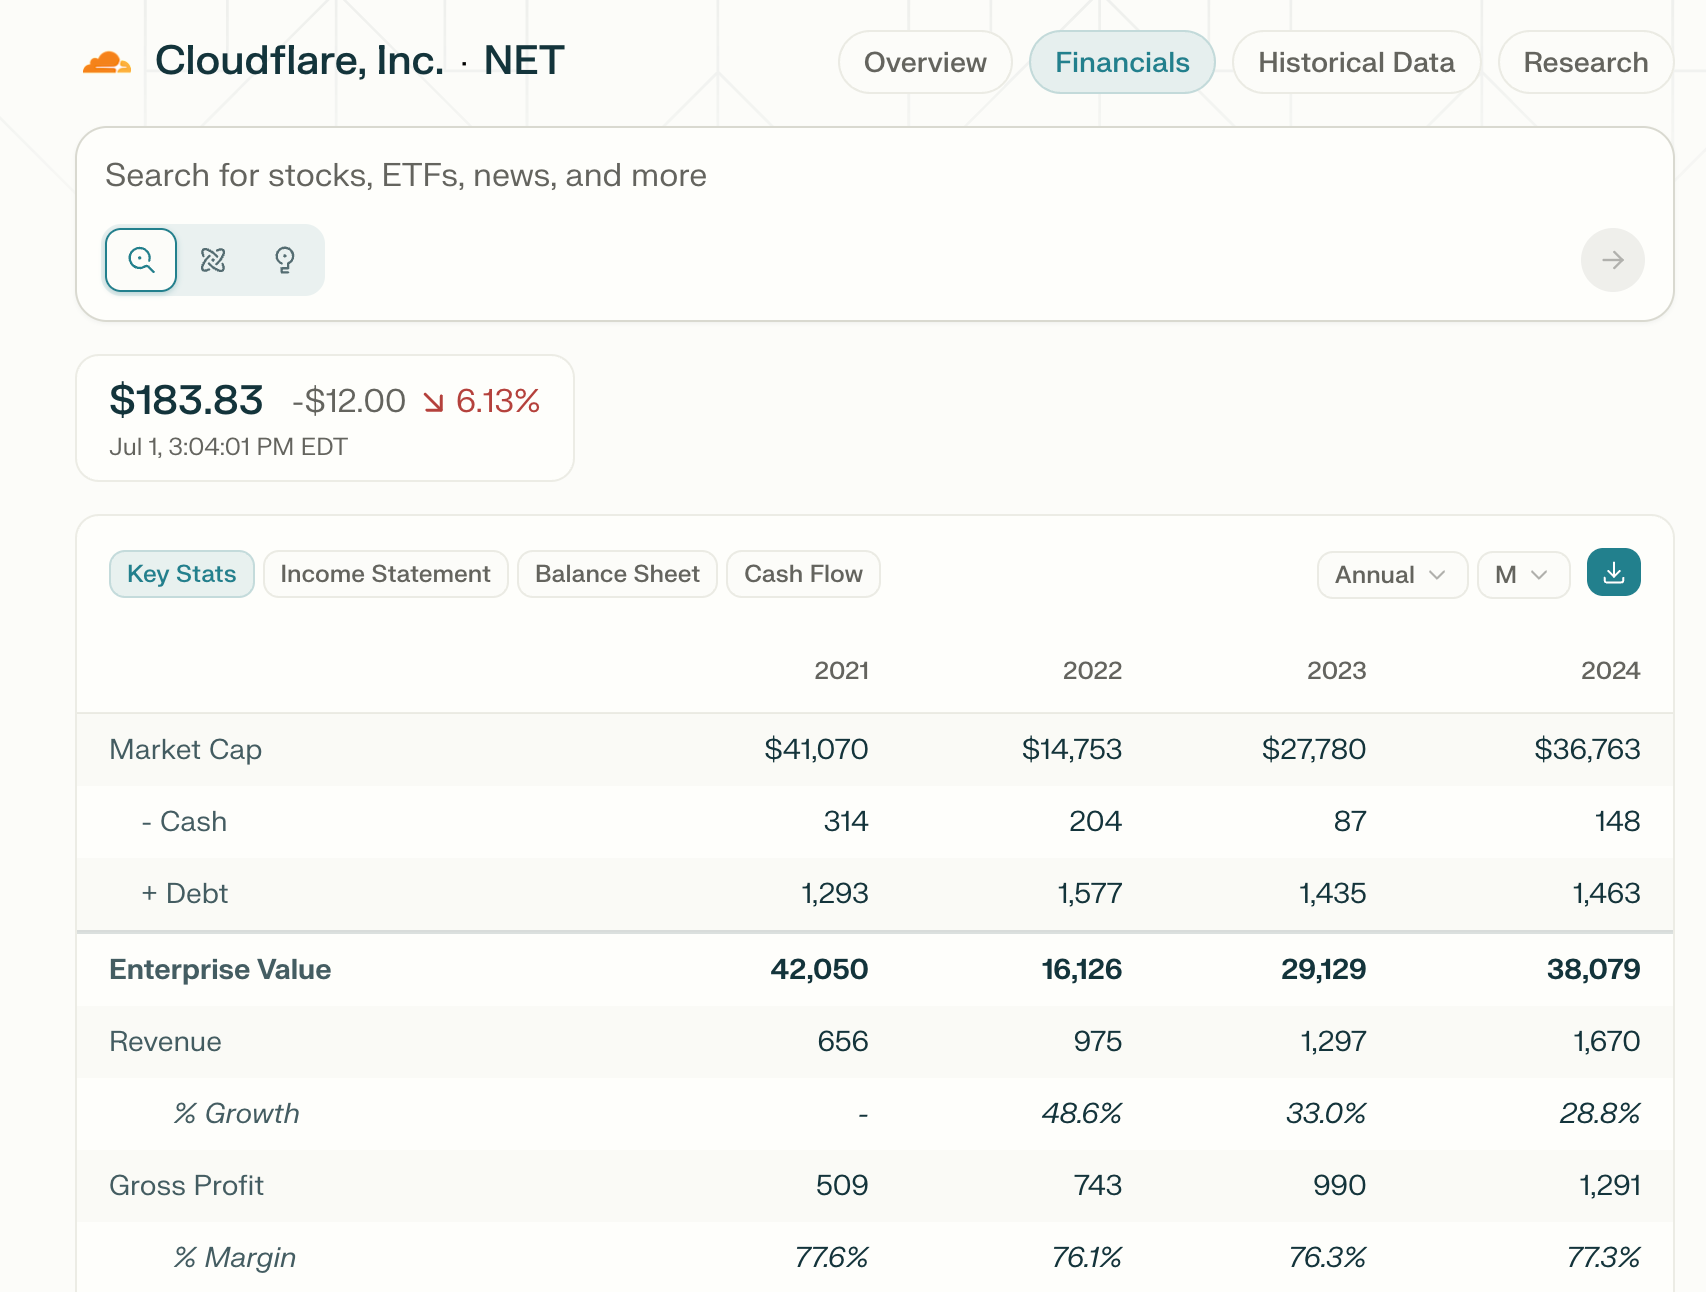This screenshot has height=1292, width=1706.
Task: Select the crossed-links mode icon in search box
Action: (x=213, y=260)
